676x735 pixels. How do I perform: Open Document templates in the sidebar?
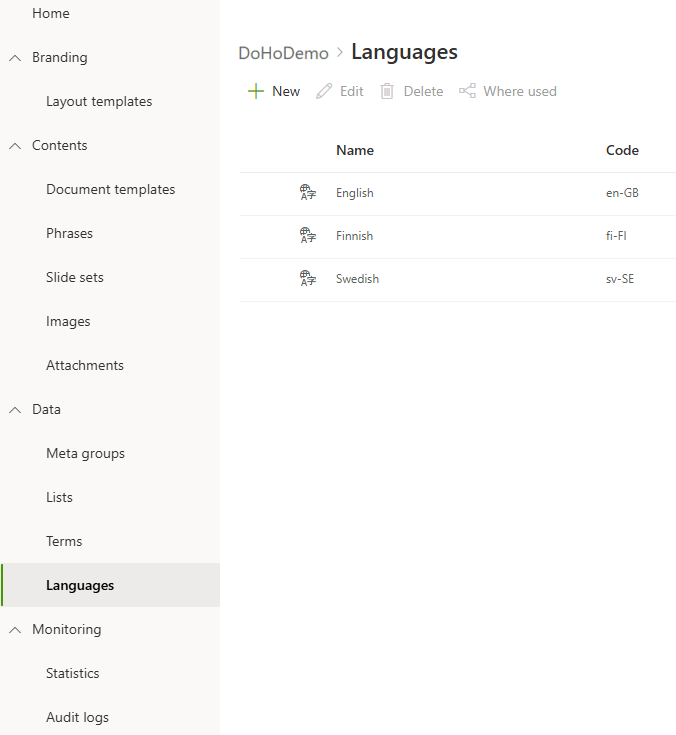pyautogui.click(x=110, y=190)
